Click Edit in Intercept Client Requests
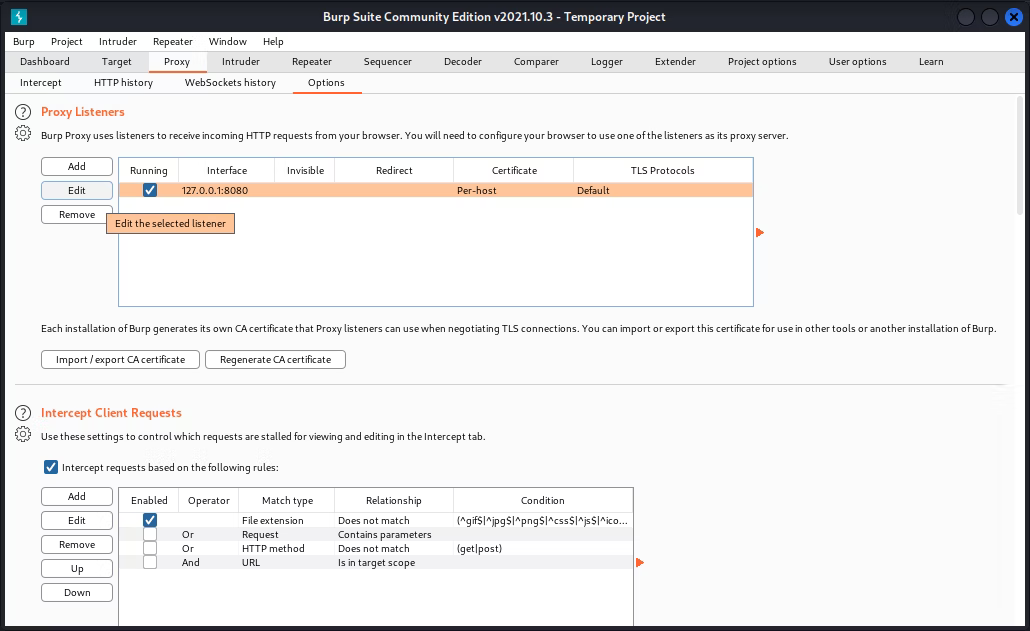The image size is (1030, 631). (x=77, y=521)
